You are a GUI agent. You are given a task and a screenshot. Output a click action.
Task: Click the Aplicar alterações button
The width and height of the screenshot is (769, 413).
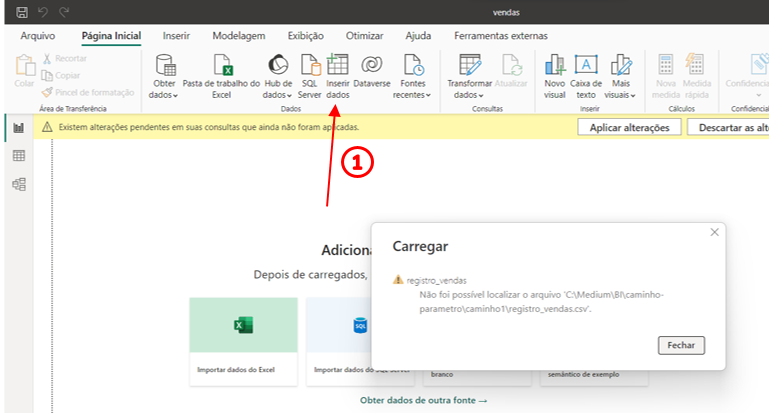[x=629, y=128]
